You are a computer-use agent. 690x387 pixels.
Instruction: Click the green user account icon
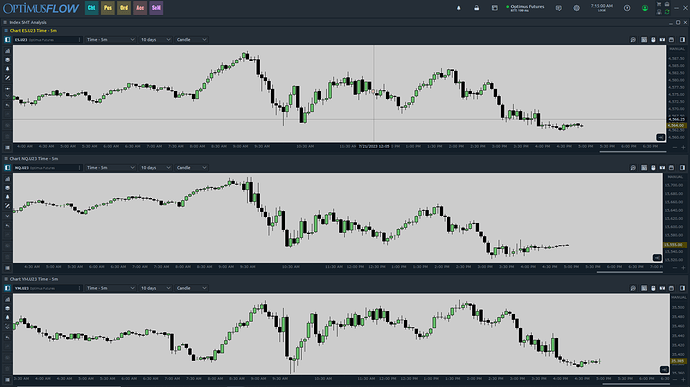[x=645, y=8]
